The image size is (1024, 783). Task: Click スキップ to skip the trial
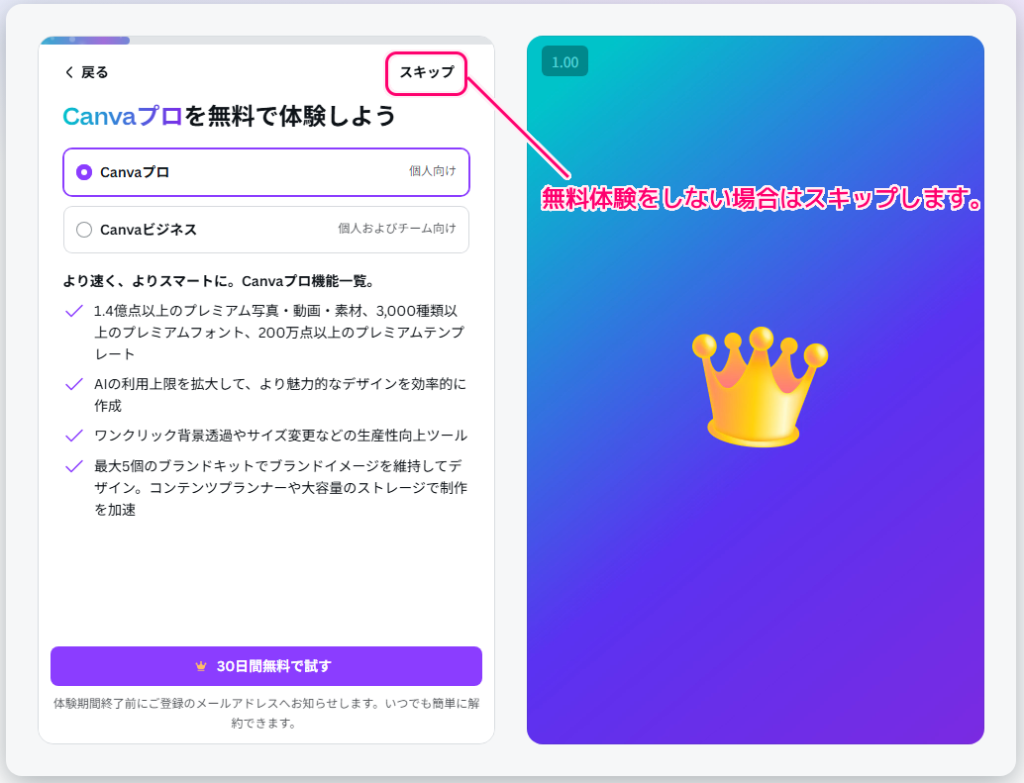(425, 73)
